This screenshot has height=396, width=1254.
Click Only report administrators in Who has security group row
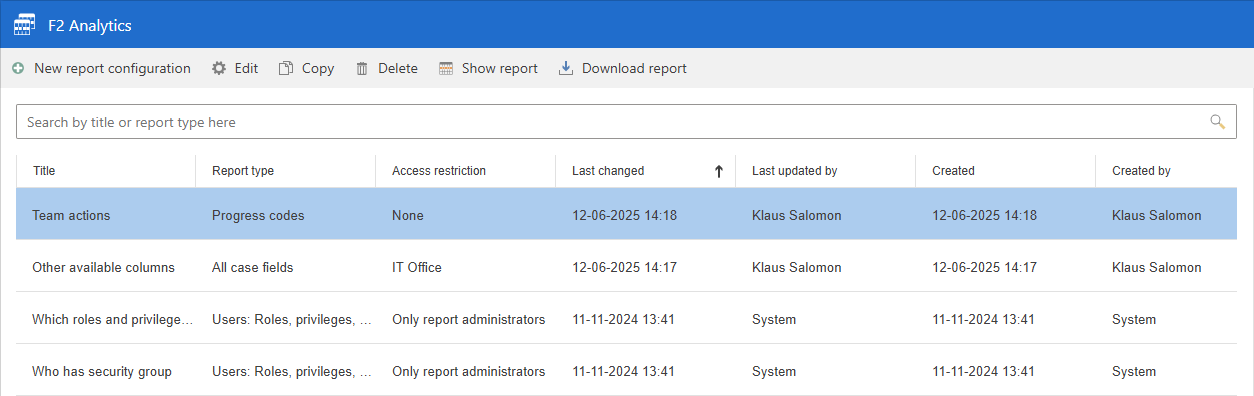469,372
